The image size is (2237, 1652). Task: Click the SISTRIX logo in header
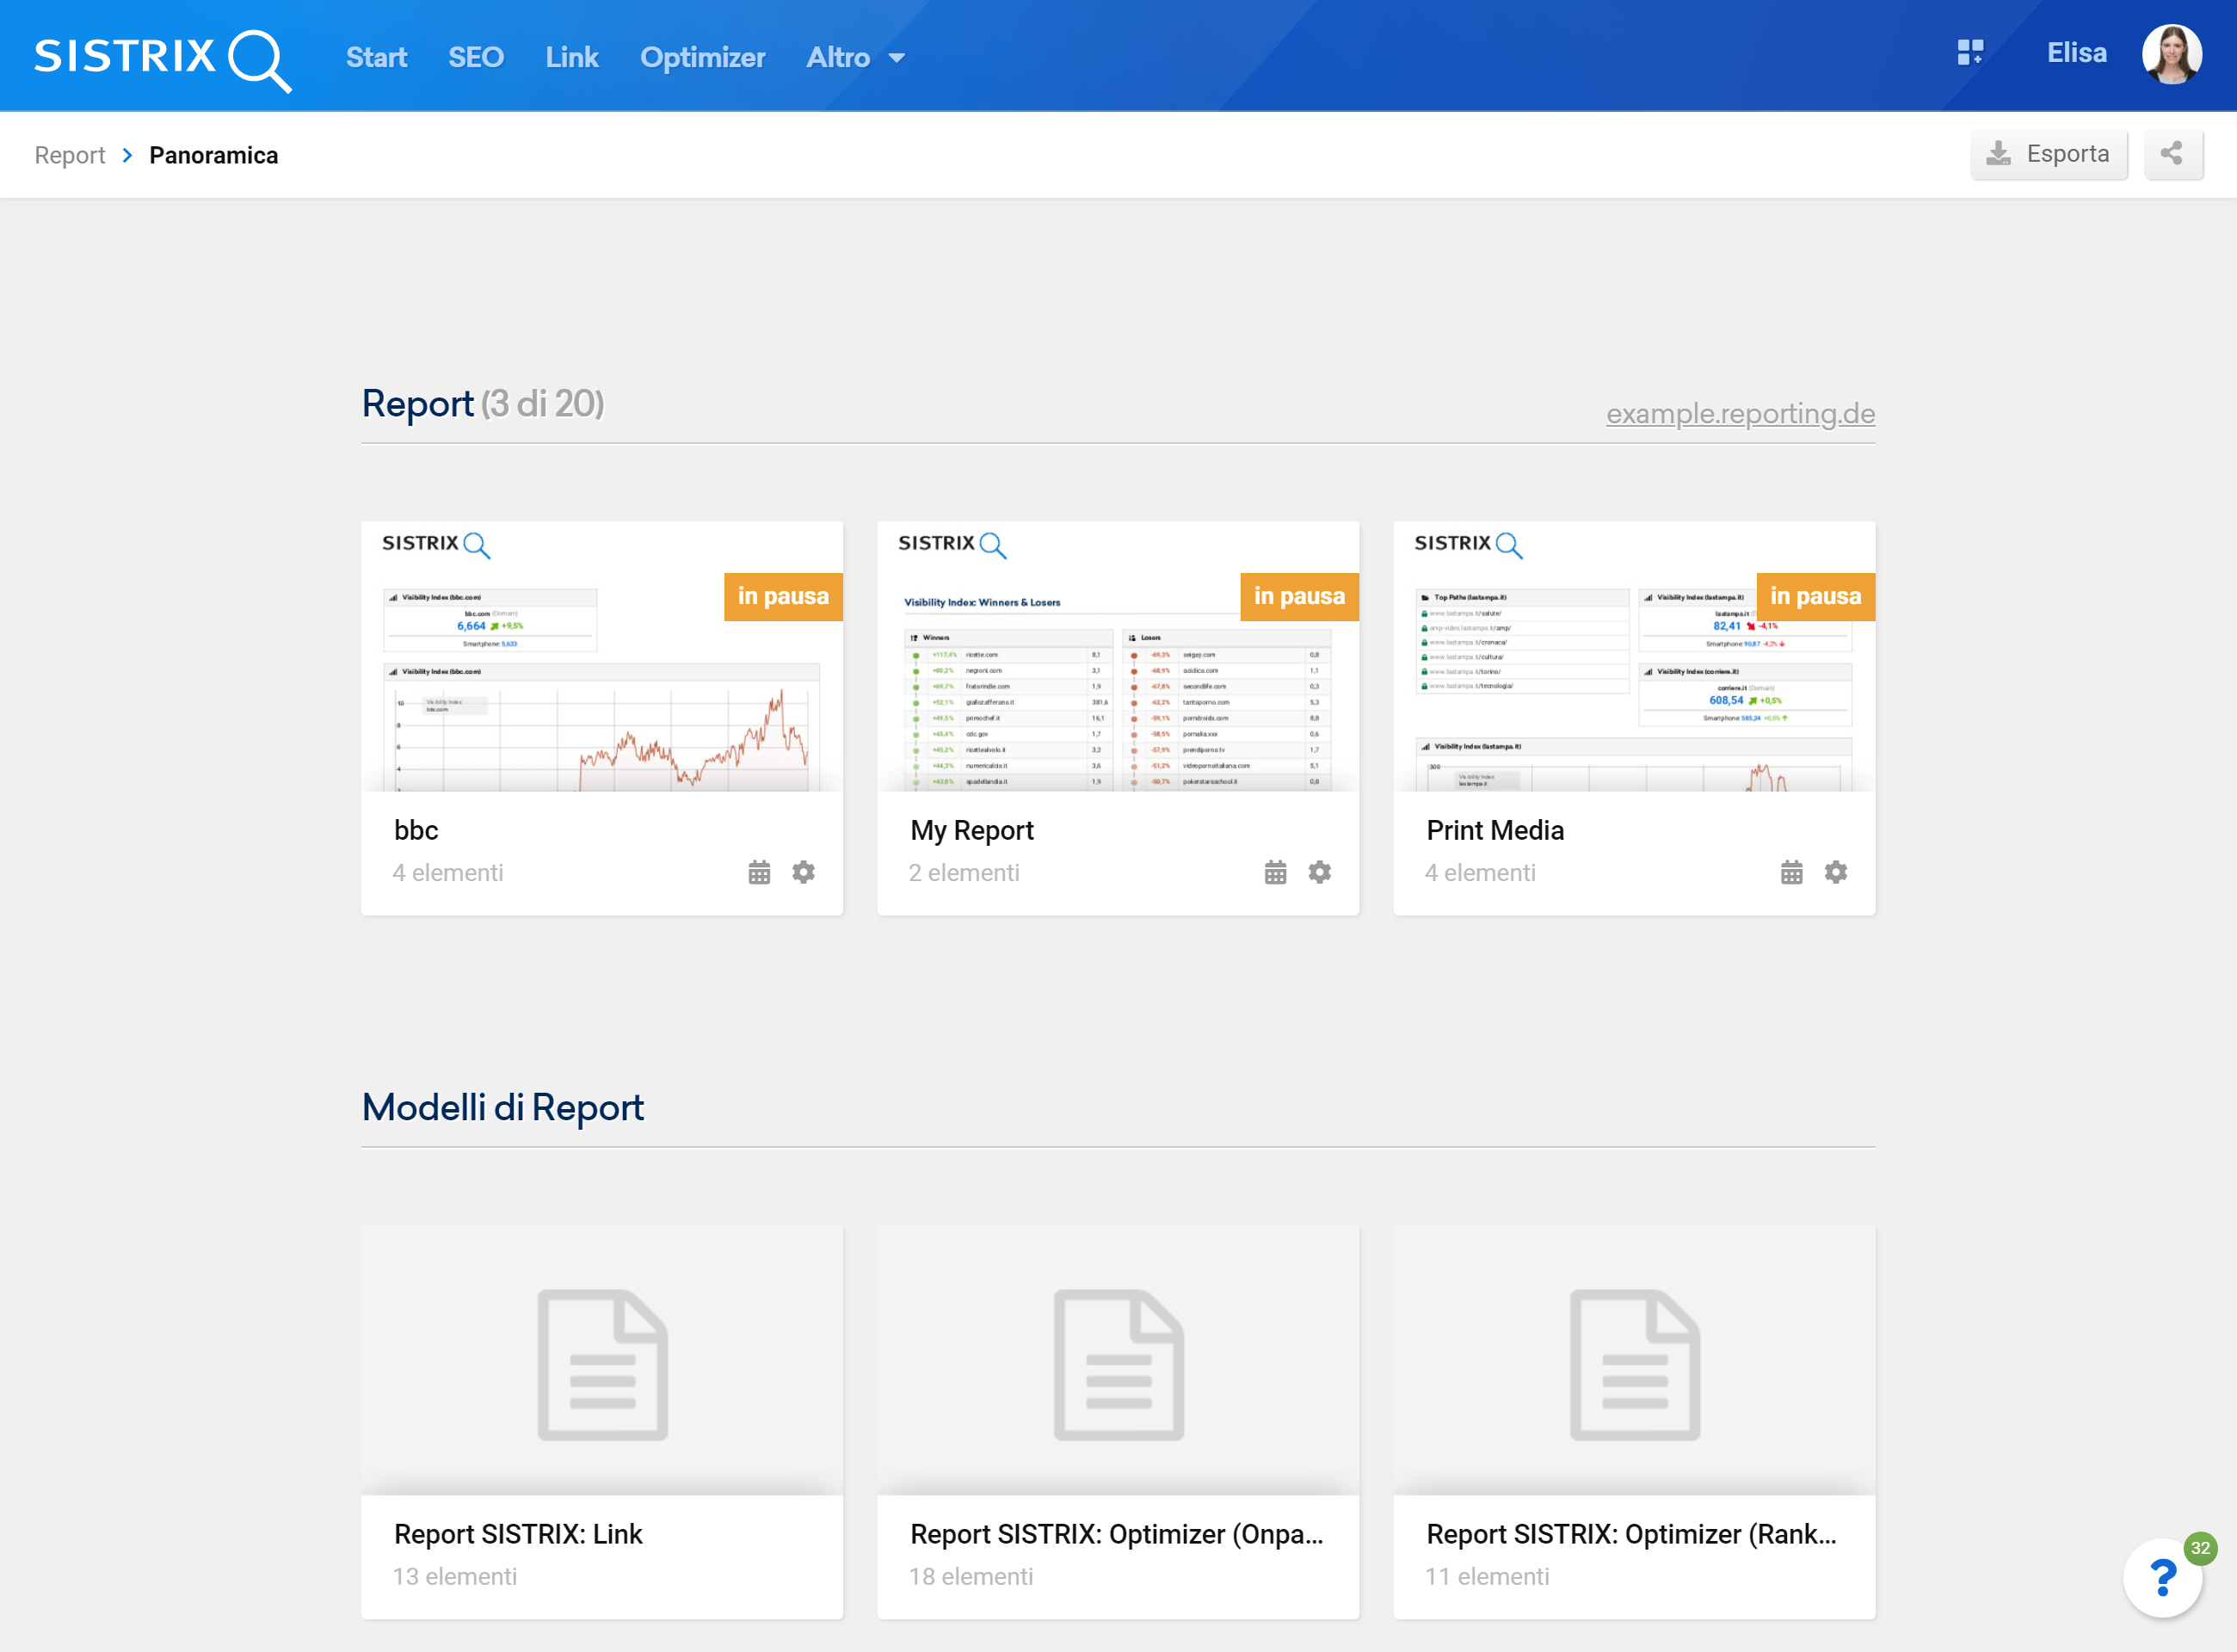163,57
